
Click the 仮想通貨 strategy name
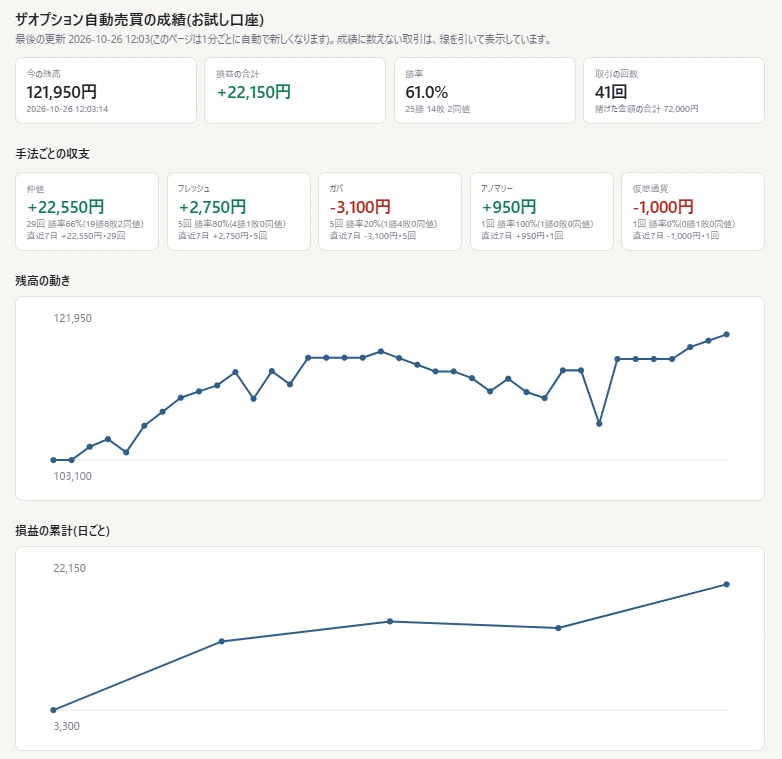click(650, 189)
